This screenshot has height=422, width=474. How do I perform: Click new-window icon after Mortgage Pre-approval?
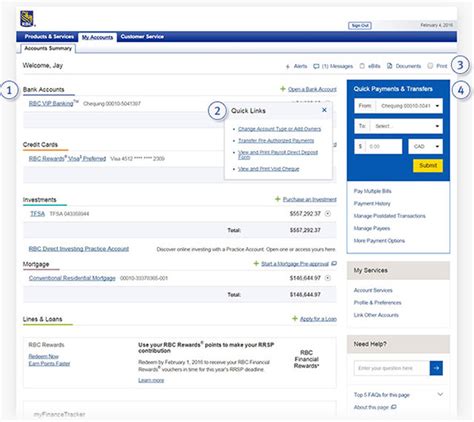[x=334, y=264]
